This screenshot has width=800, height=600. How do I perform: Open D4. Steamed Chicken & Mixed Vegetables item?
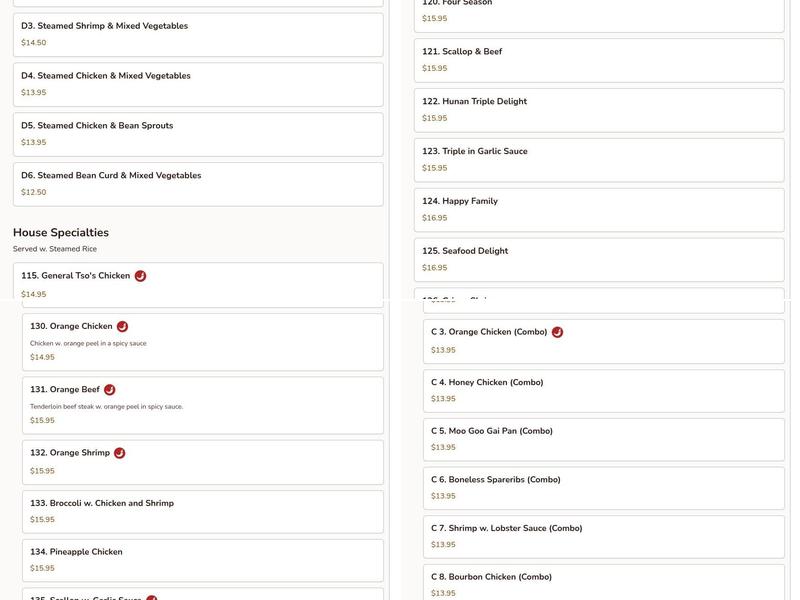coord(198,84)
